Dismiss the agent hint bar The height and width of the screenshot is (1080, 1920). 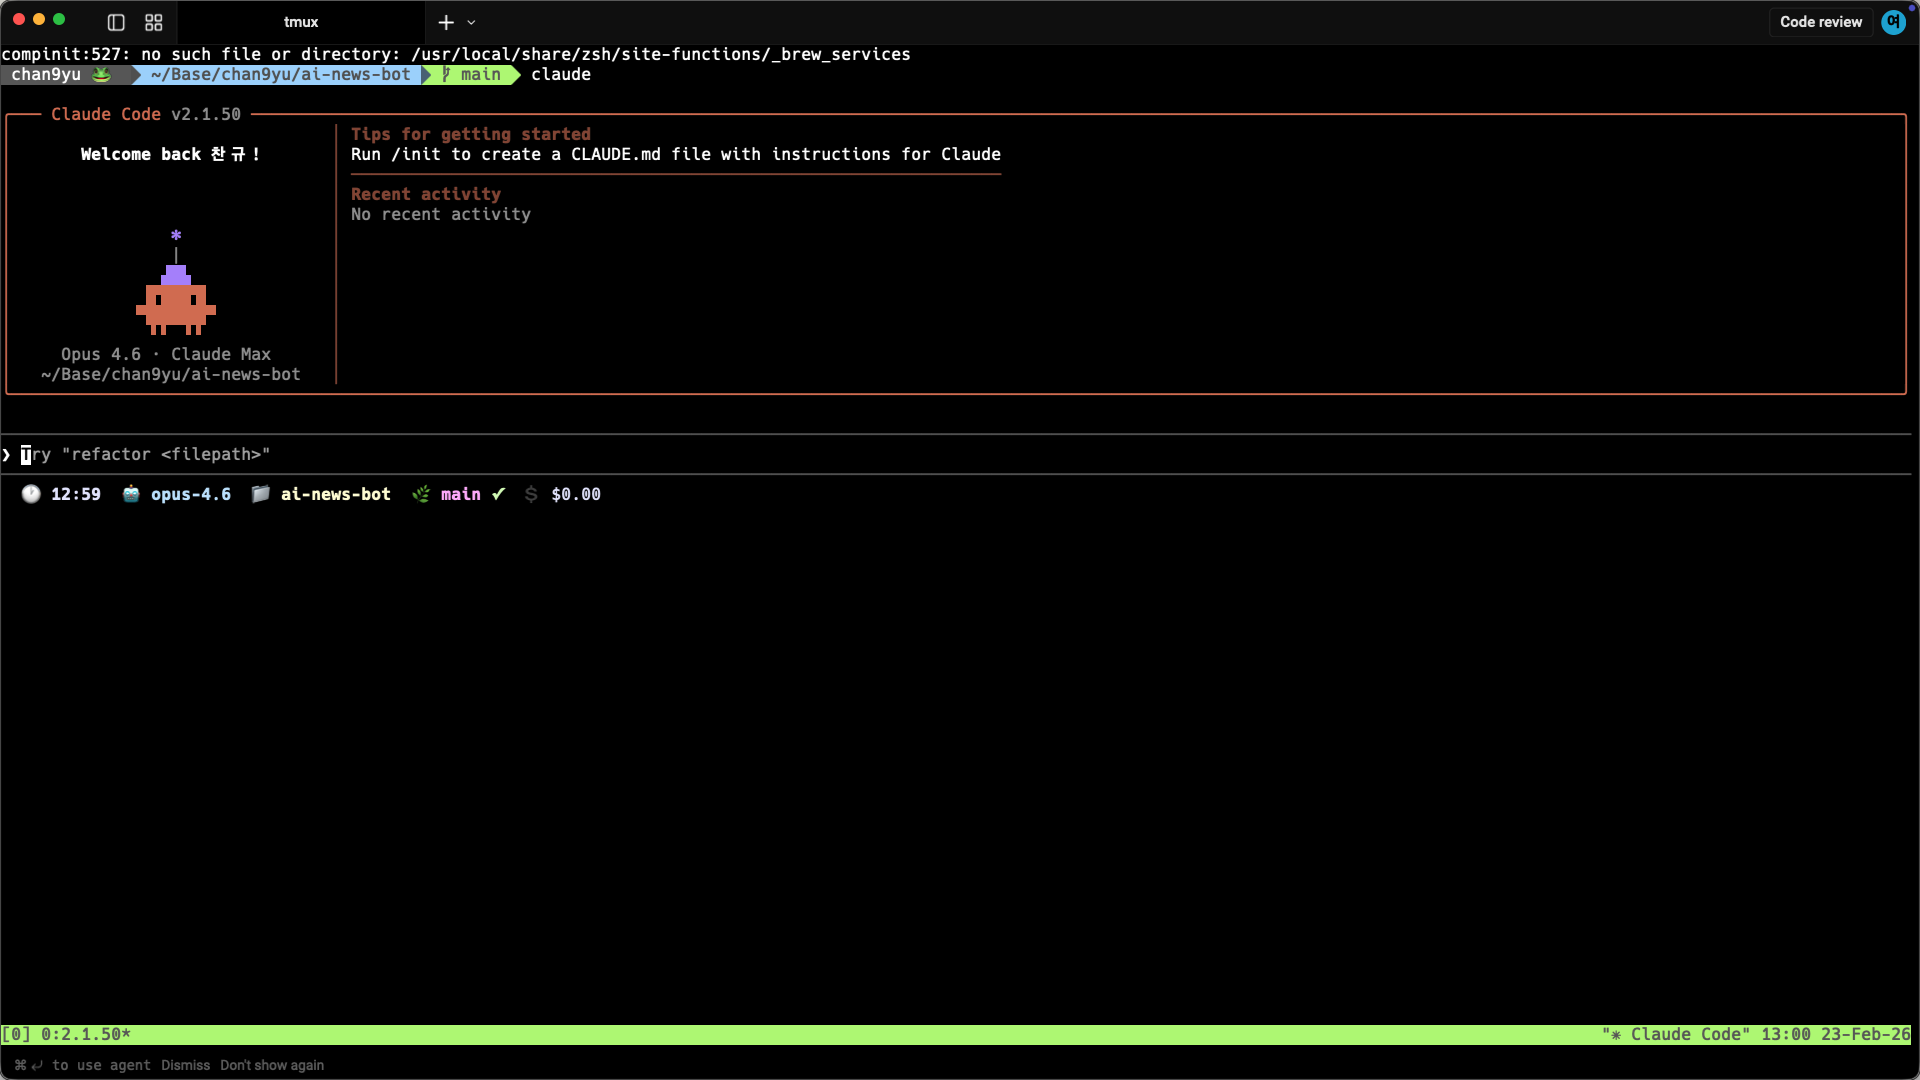click(185, 1065)
